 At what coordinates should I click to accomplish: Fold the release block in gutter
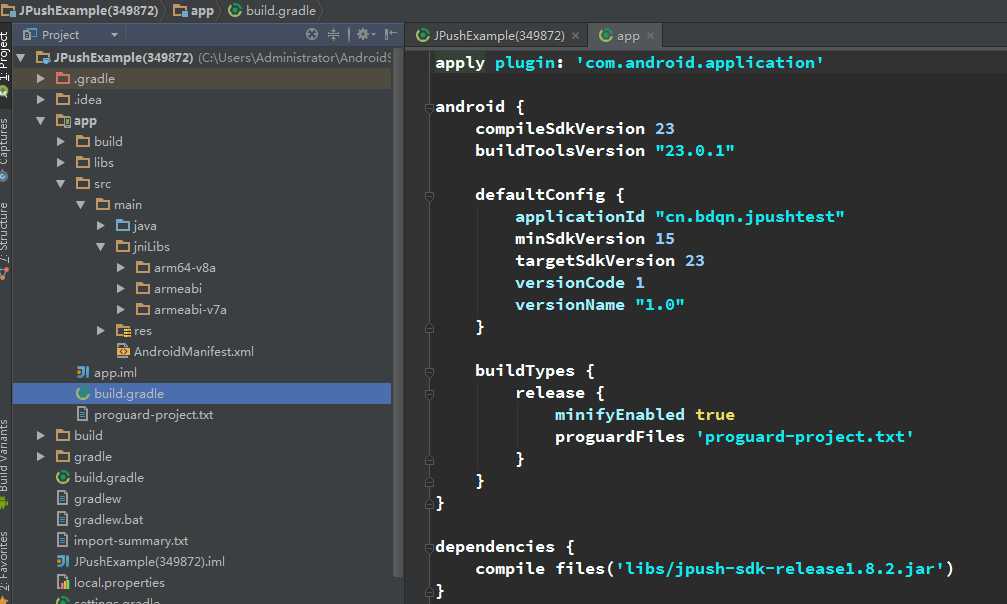[429, 393]
